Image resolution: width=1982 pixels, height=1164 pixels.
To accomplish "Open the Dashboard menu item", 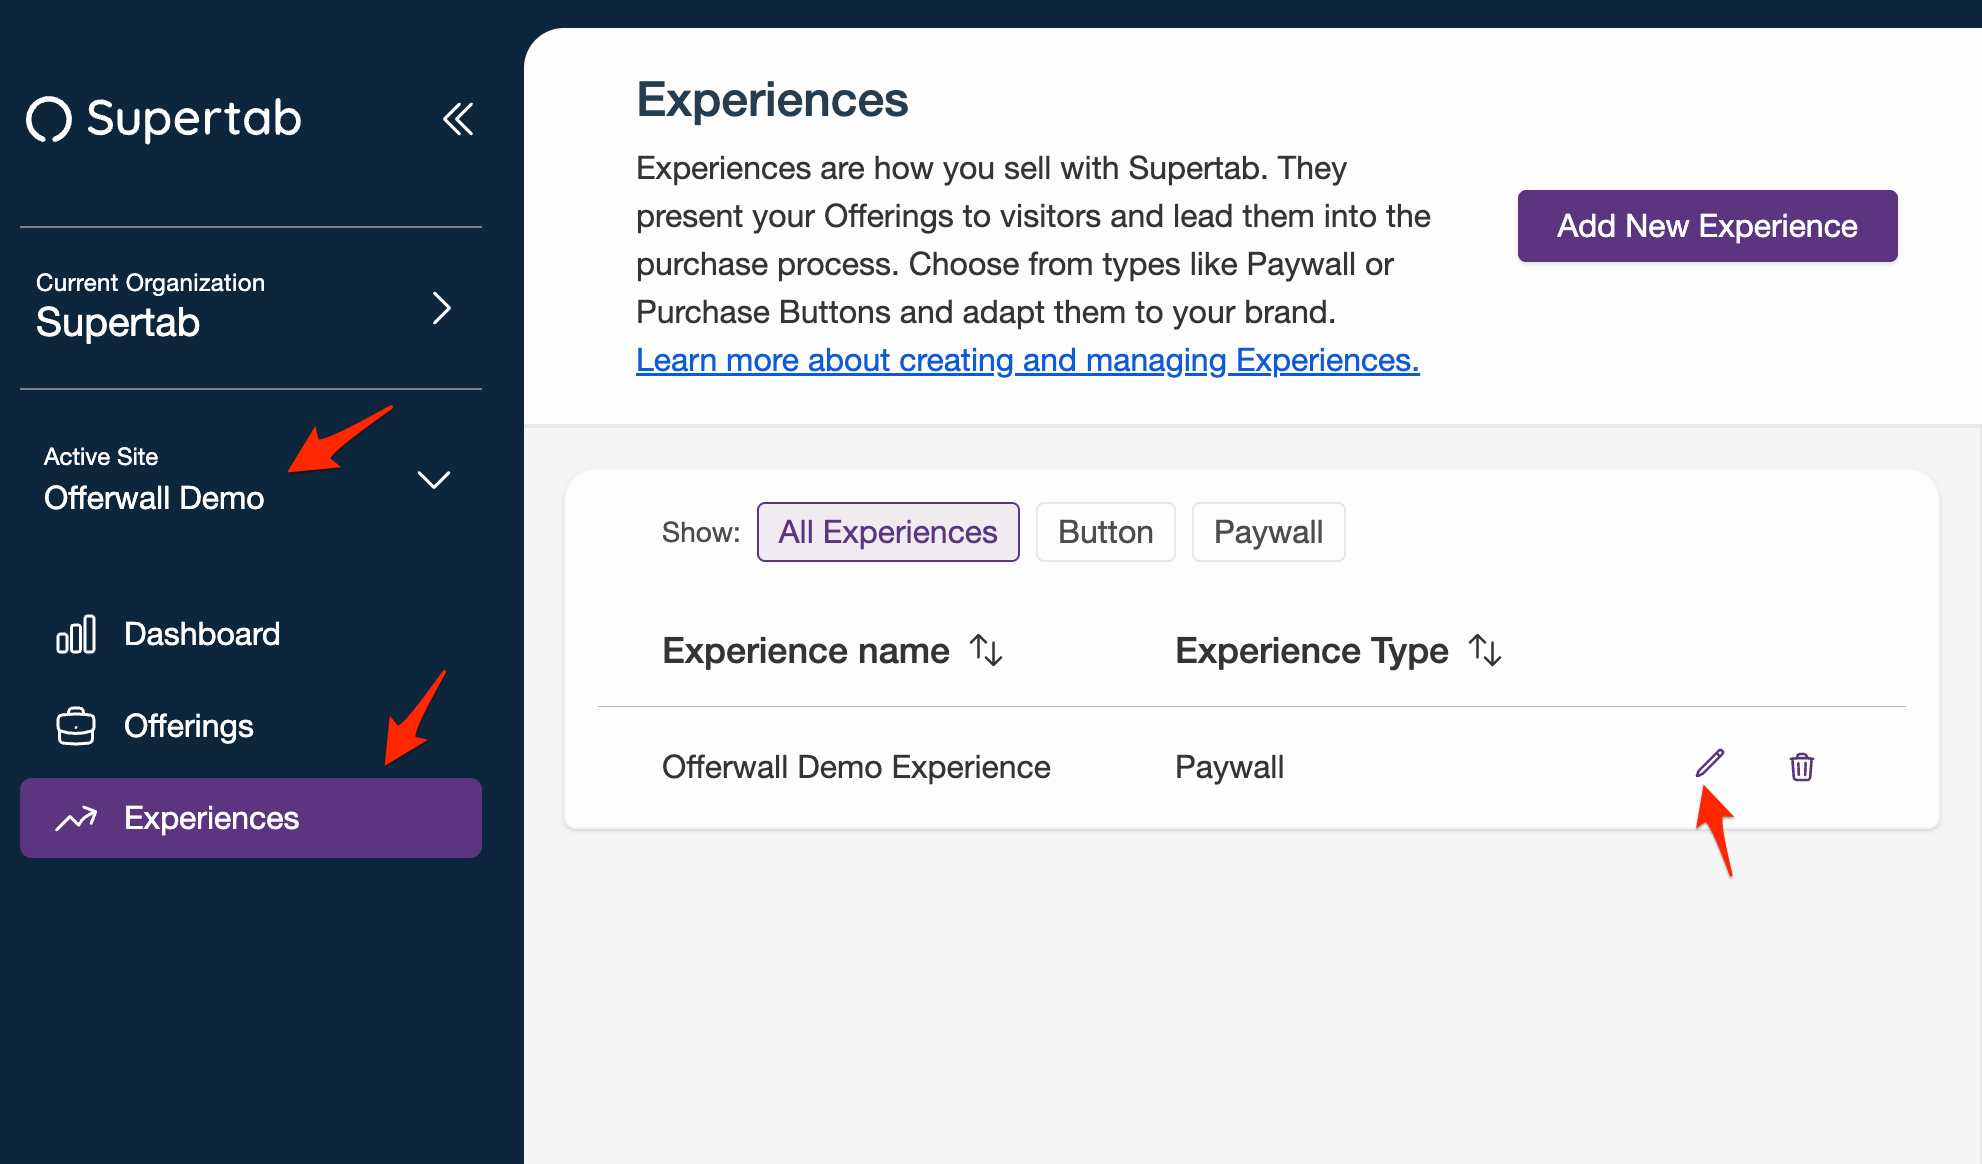I will (201, 634).
